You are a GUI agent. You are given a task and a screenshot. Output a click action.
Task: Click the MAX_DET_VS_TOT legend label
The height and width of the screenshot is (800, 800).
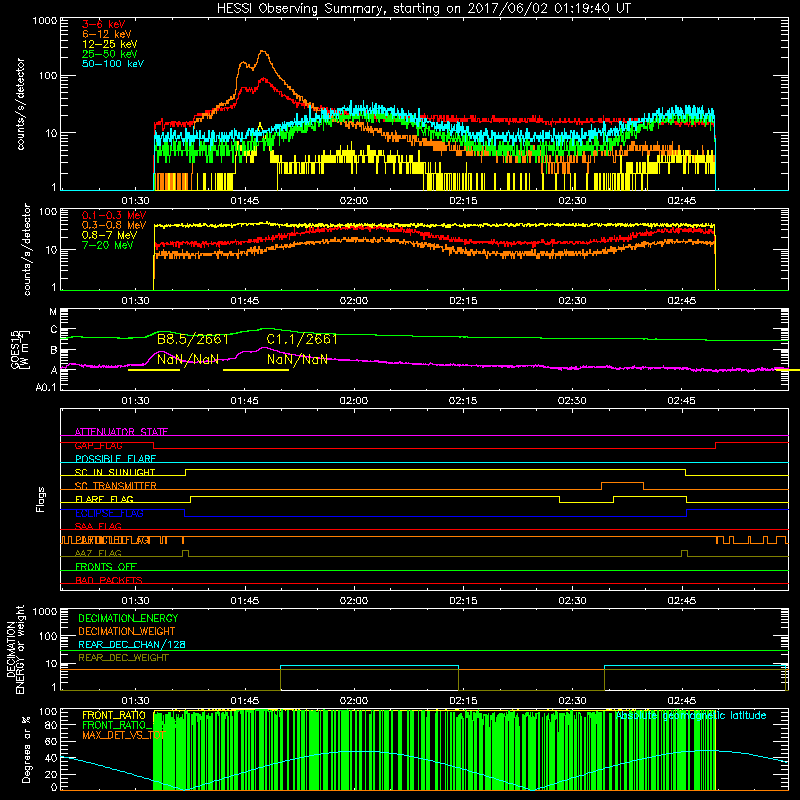(123, 735)
